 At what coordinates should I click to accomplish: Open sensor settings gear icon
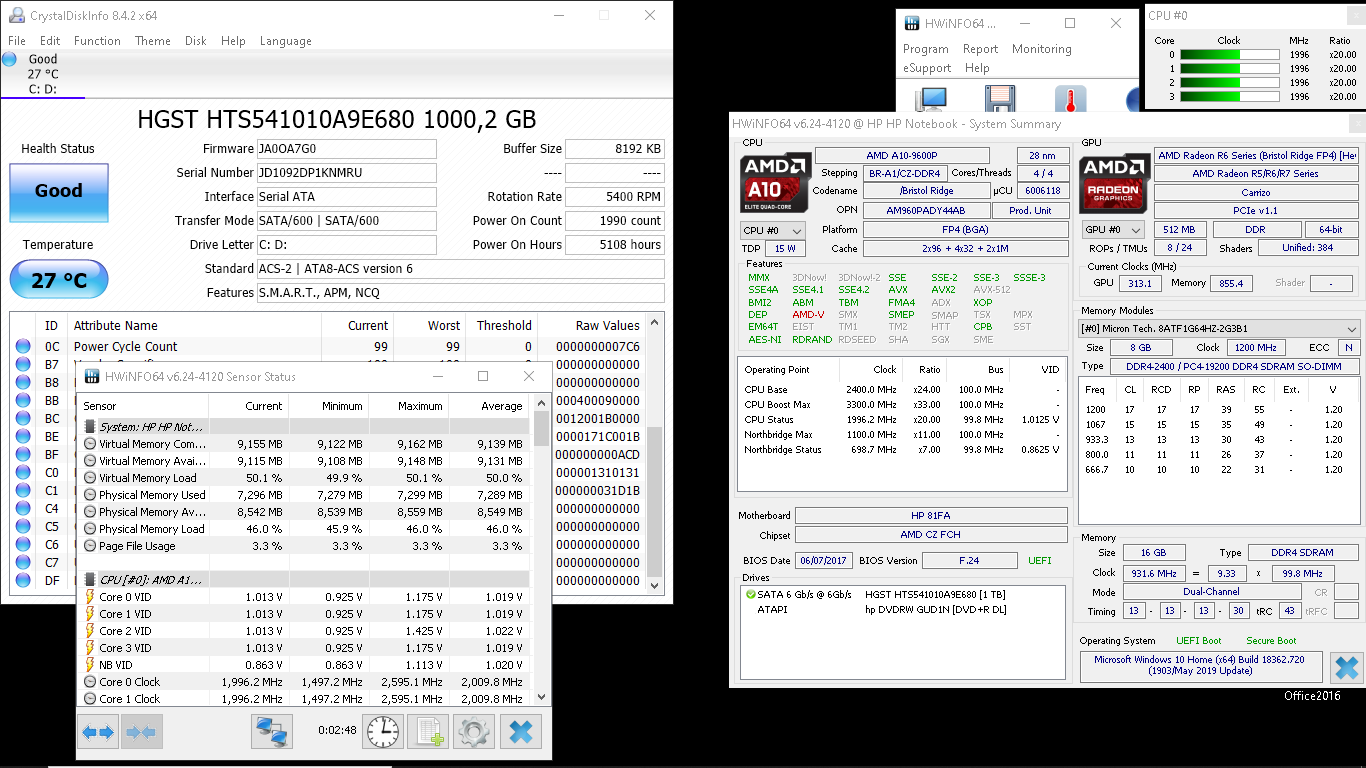coord(474,732)
